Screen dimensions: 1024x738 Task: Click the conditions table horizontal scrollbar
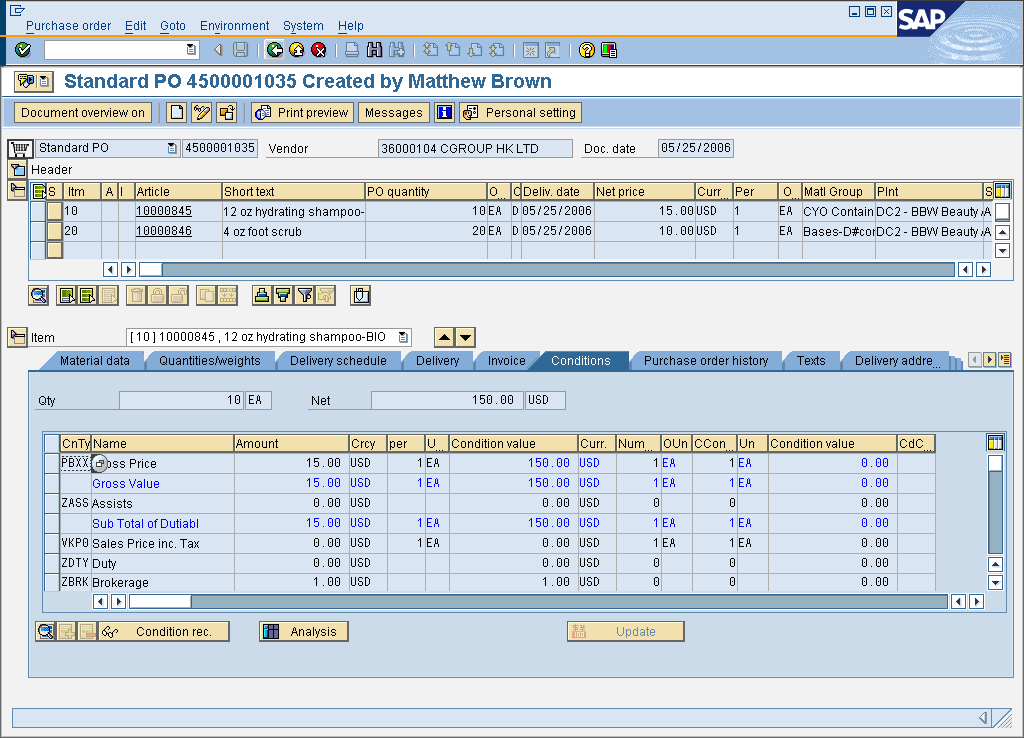point(538,601)
